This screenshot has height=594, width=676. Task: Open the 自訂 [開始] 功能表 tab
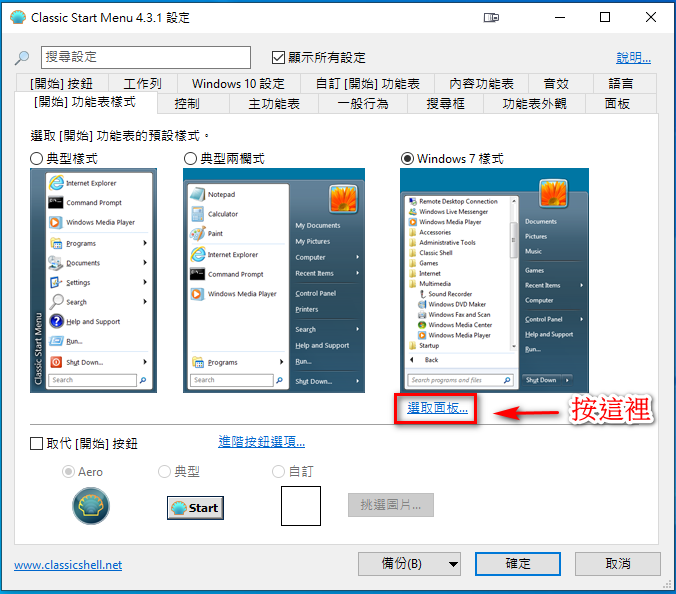point(368,84)
